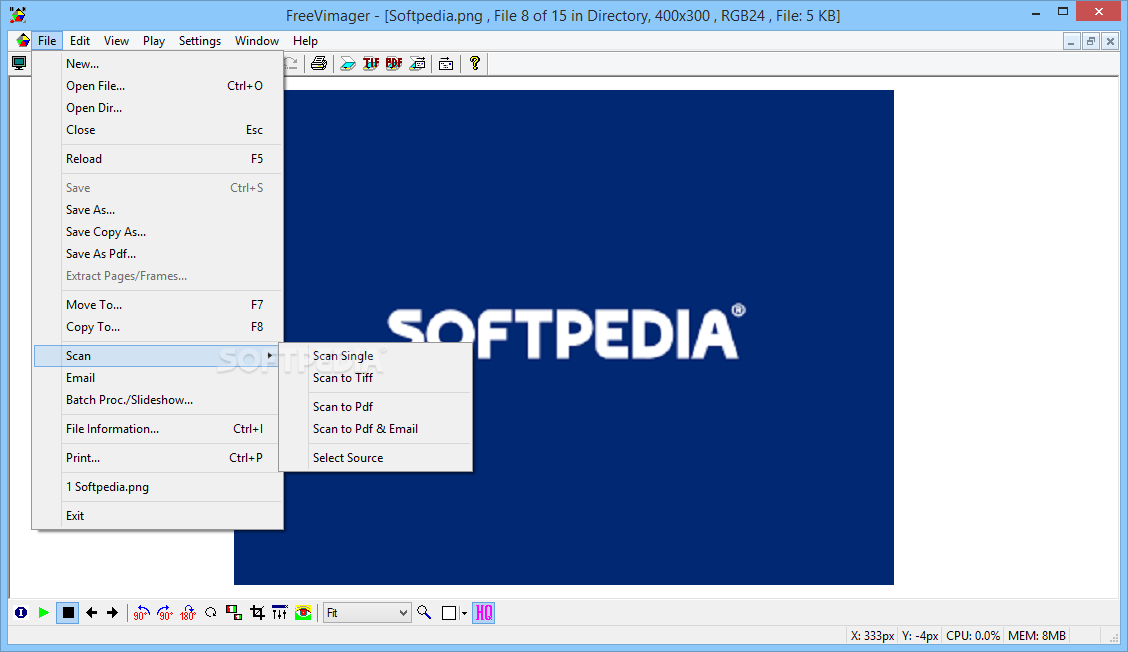Viewport: 1128px width, 652px height.
Task: Select the Crop tool
Action: 257,612
